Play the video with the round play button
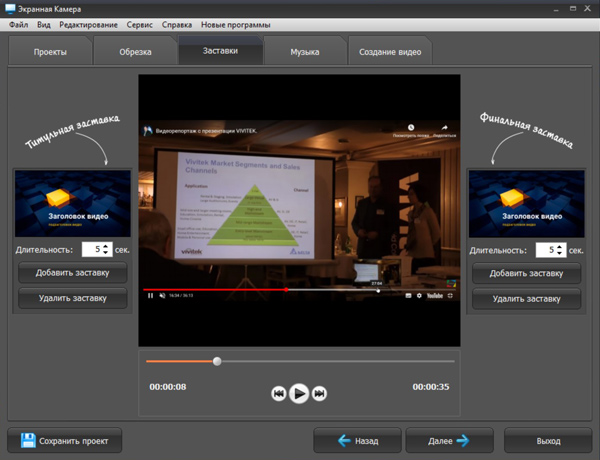Screen dimensions: 600x460 [x=299, y=393]
